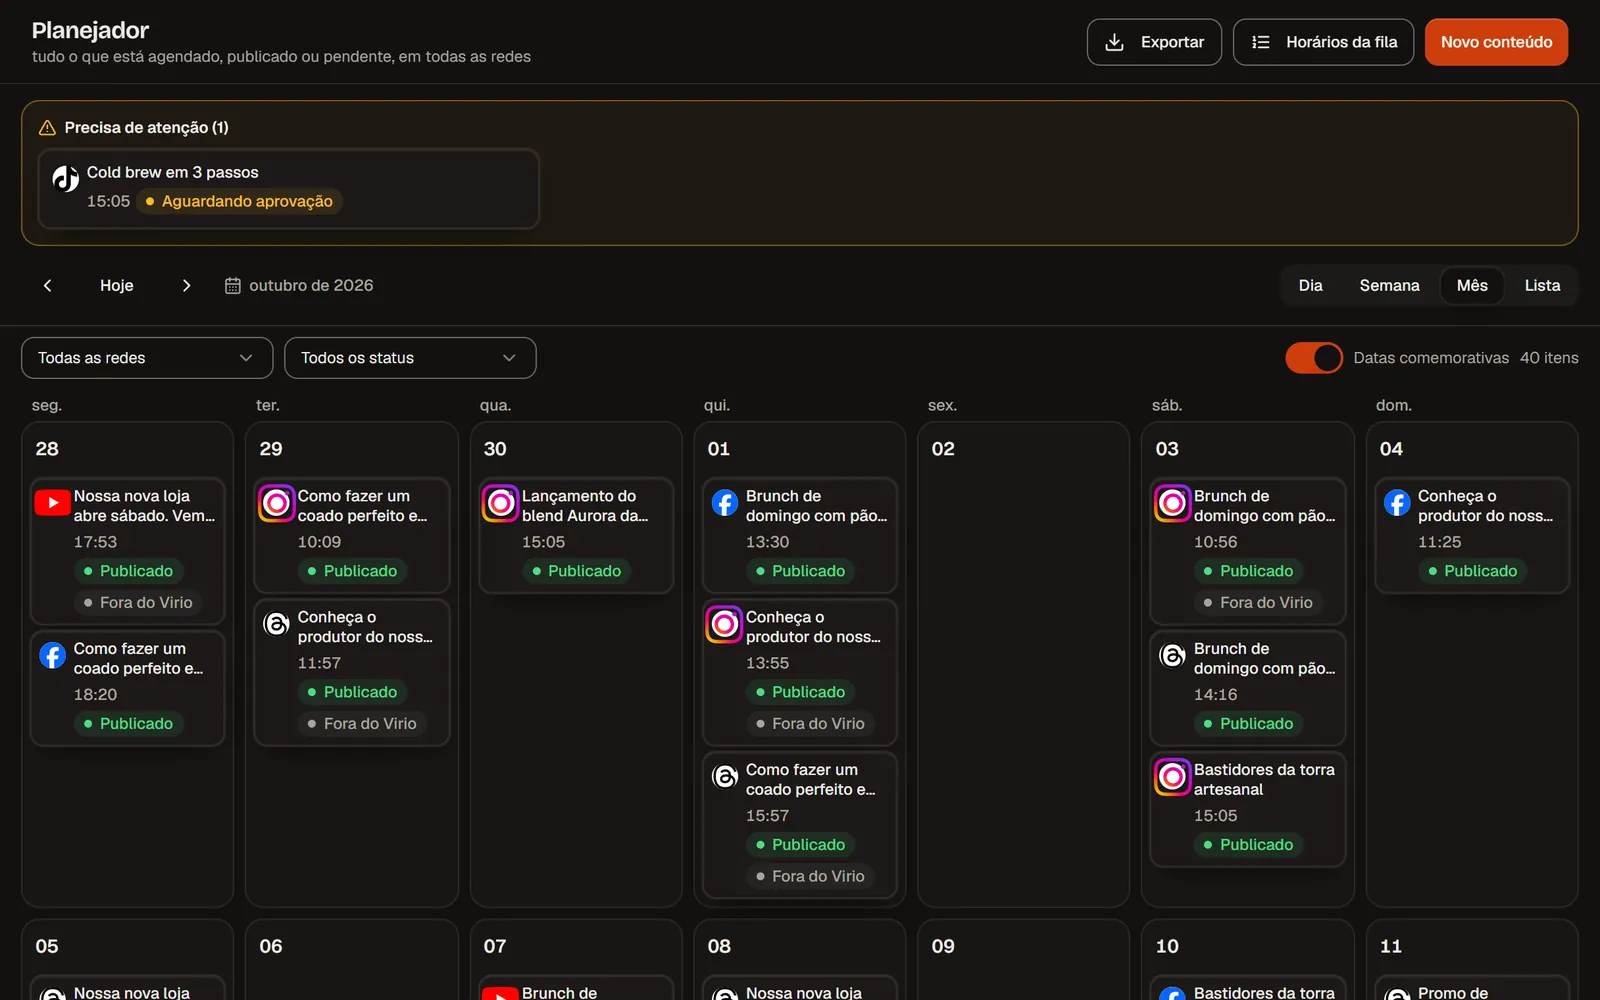The width and height of the screenshot is (1600, 1000).
Task: Click the 40 itens count
Action: point(1549,358)
